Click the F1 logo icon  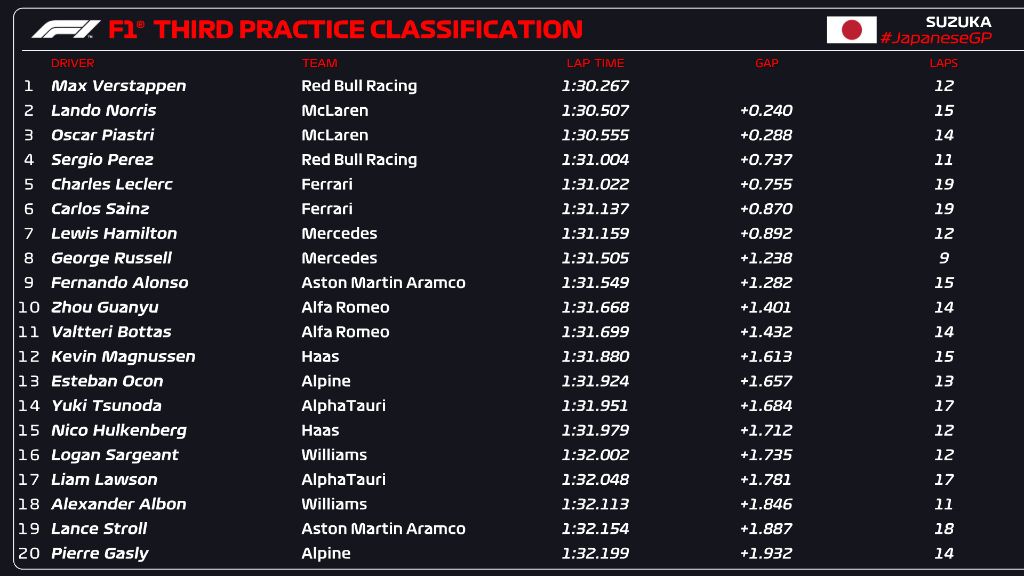[65, 30]
